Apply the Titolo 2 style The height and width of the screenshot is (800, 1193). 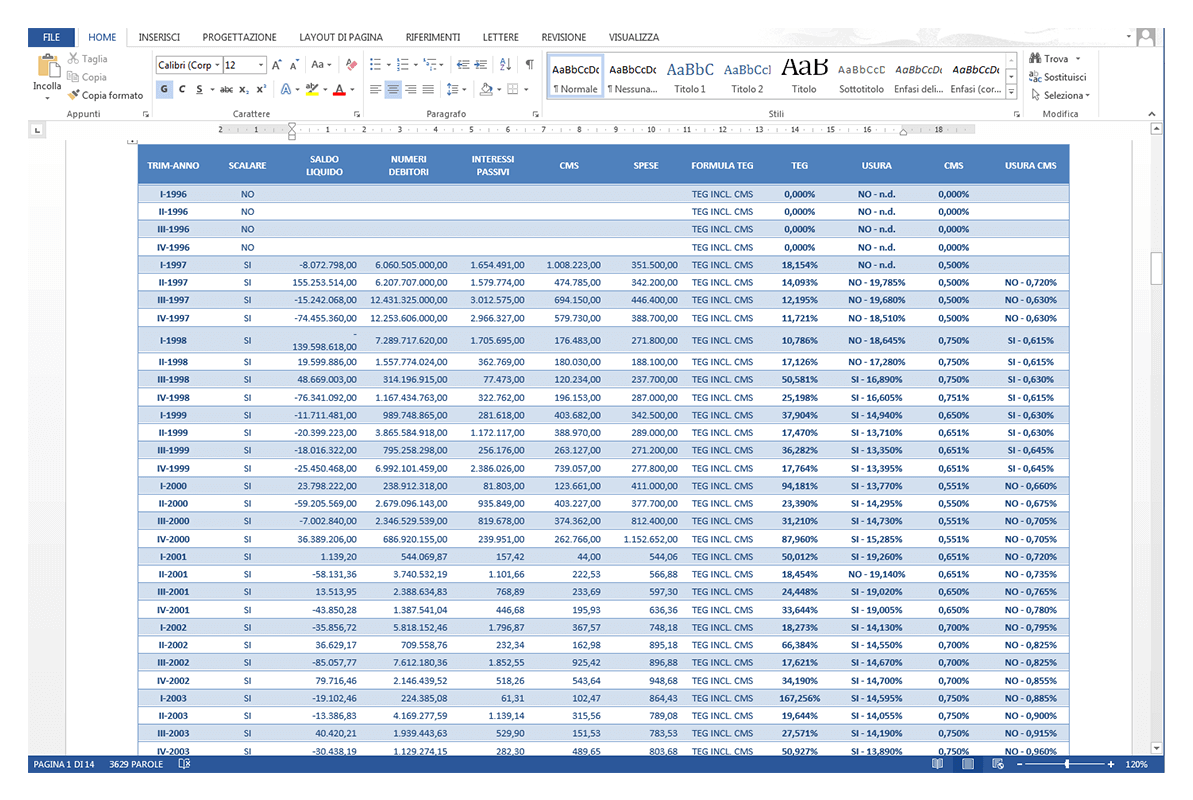[x=747, y=76]
